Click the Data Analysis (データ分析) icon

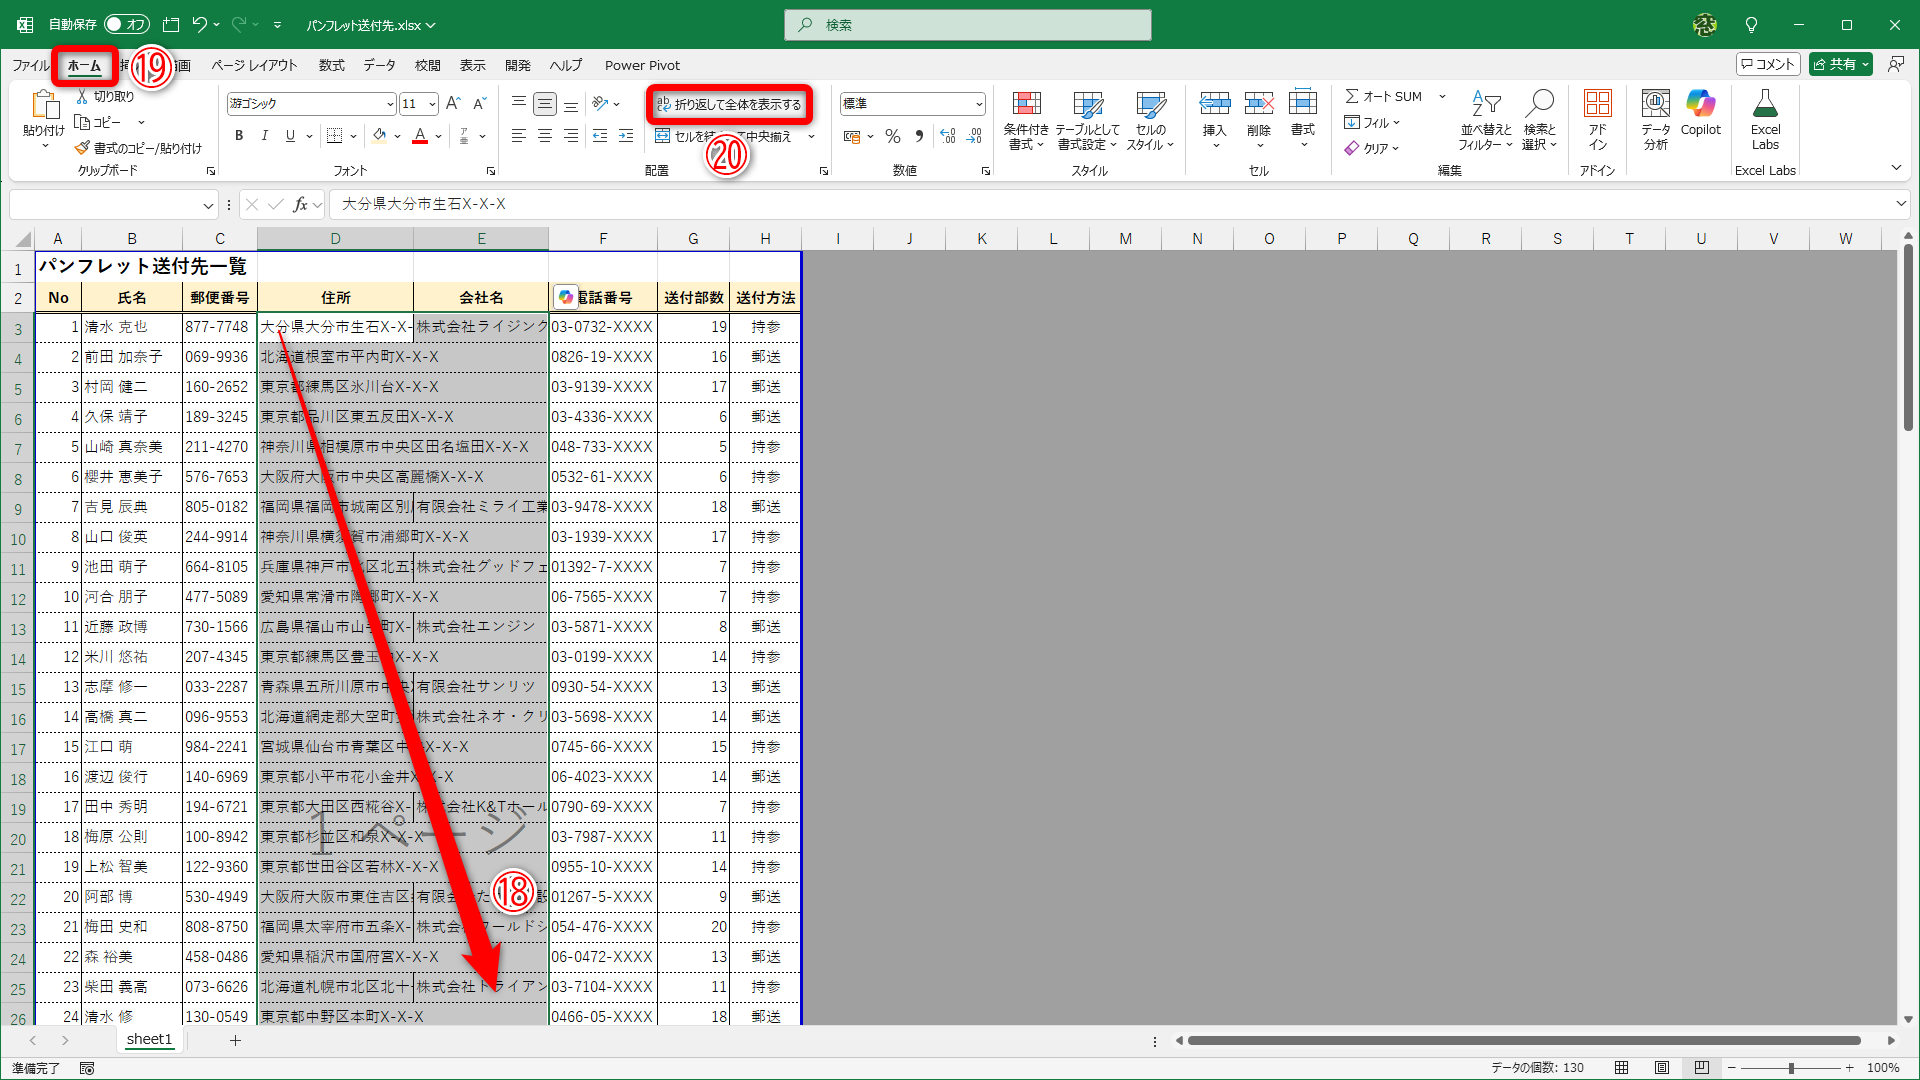coord(1655,104)
